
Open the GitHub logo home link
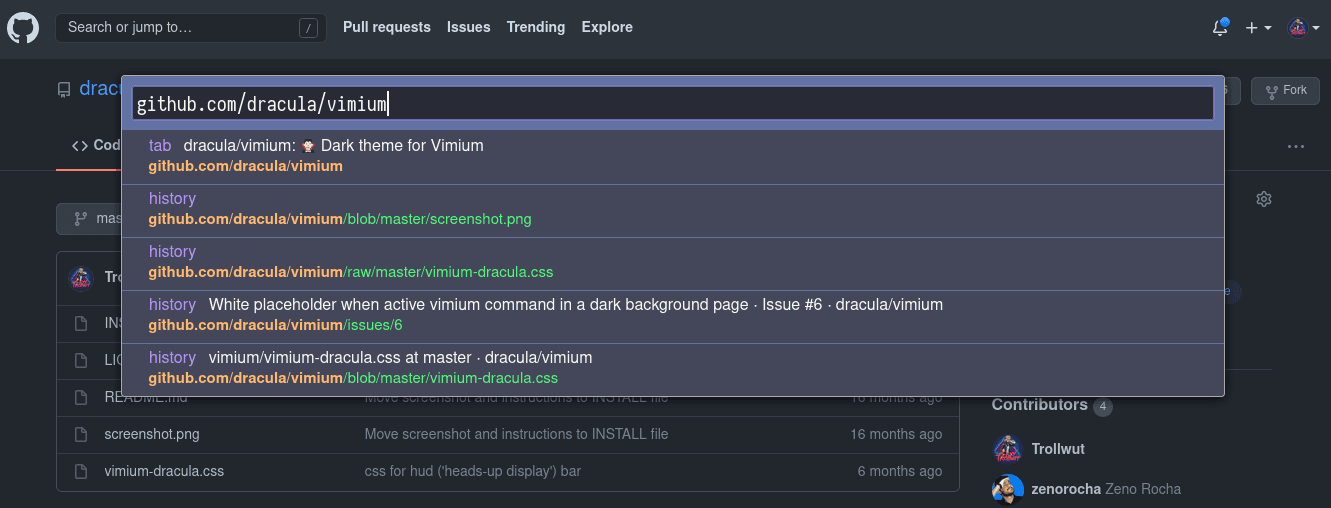click(23, 28)
